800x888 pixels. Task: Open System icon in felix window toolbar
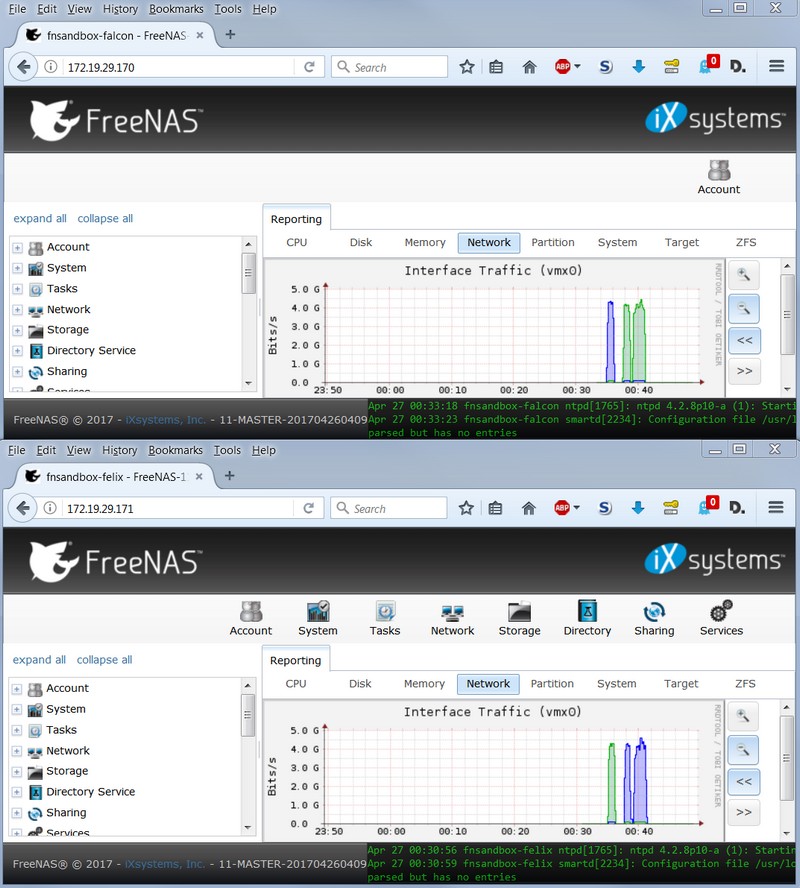318,618
